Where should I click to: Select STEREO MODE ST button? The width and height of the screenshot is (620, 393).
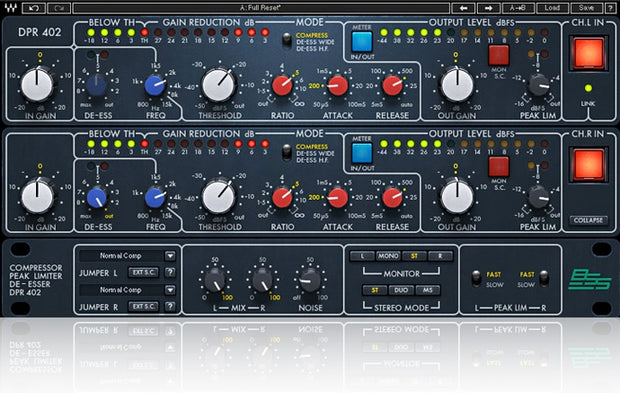[x=374, y=290]
